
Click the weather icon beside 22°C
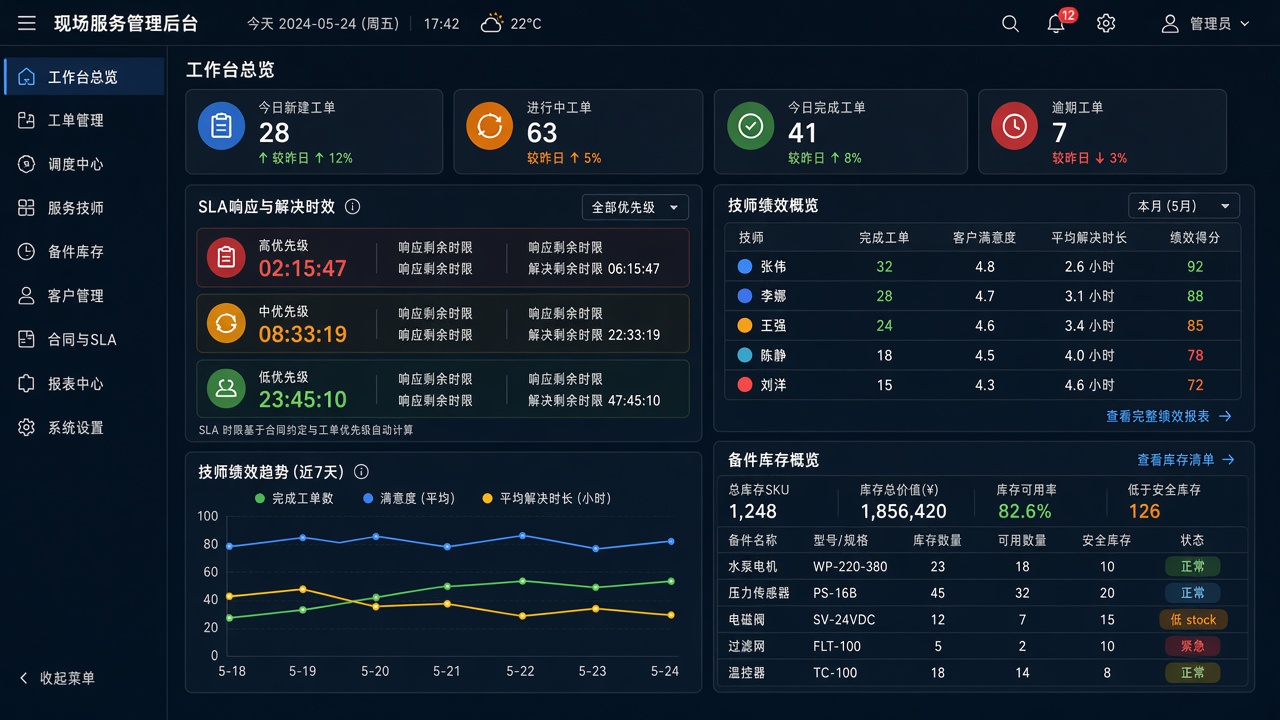tap(491, 23)
